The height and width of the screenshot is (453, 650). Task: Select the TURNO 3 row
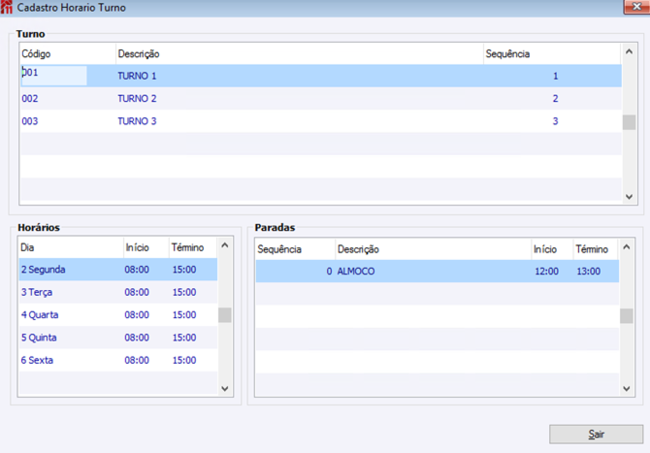321,121
